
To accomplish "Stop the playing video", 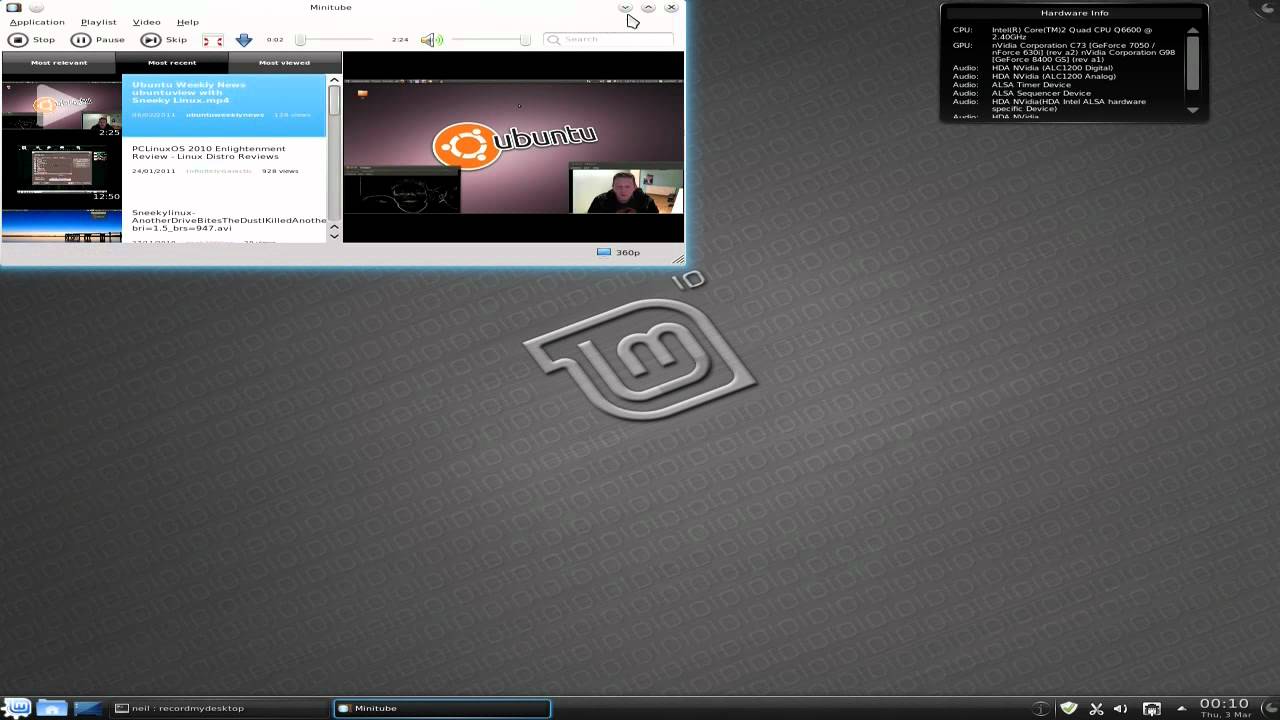I will pos(31,40).
